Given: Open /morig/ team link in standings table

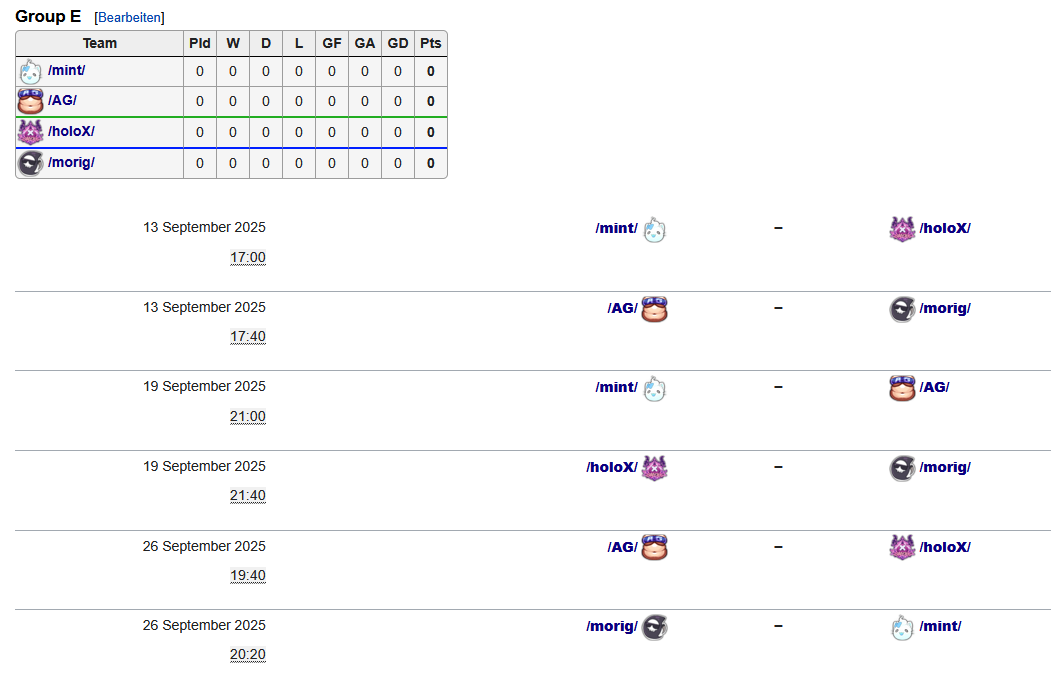Looking at the screenshot, I should pos(71,162).
